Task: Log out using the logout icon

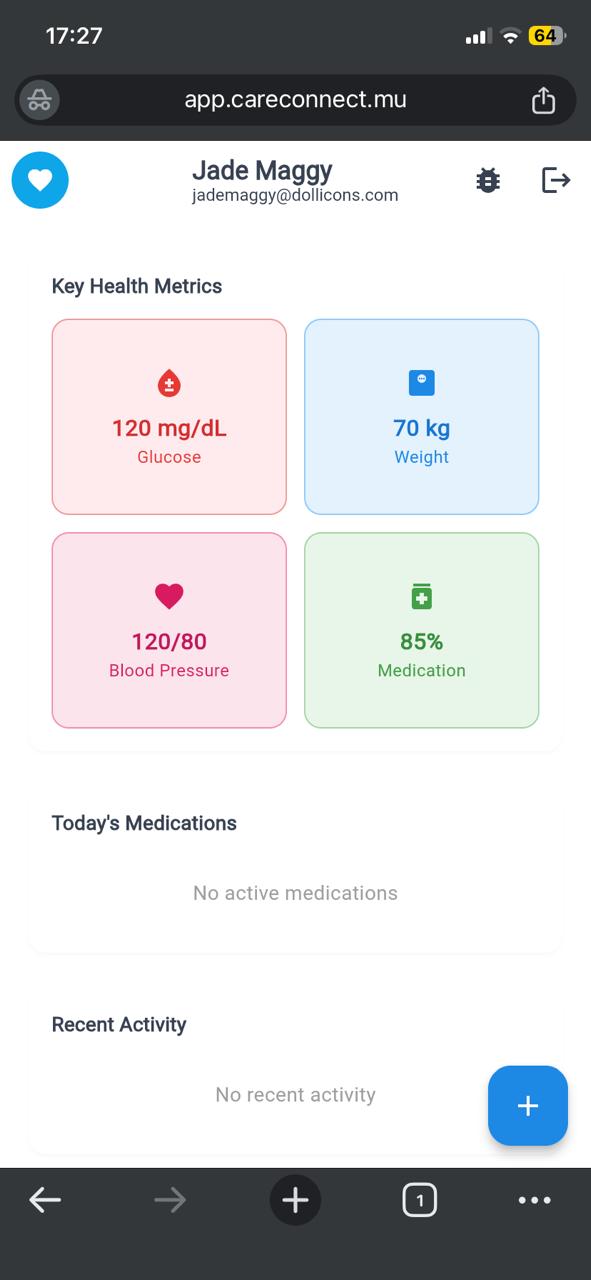Action: pyautogui.click(x=555, y=180)
